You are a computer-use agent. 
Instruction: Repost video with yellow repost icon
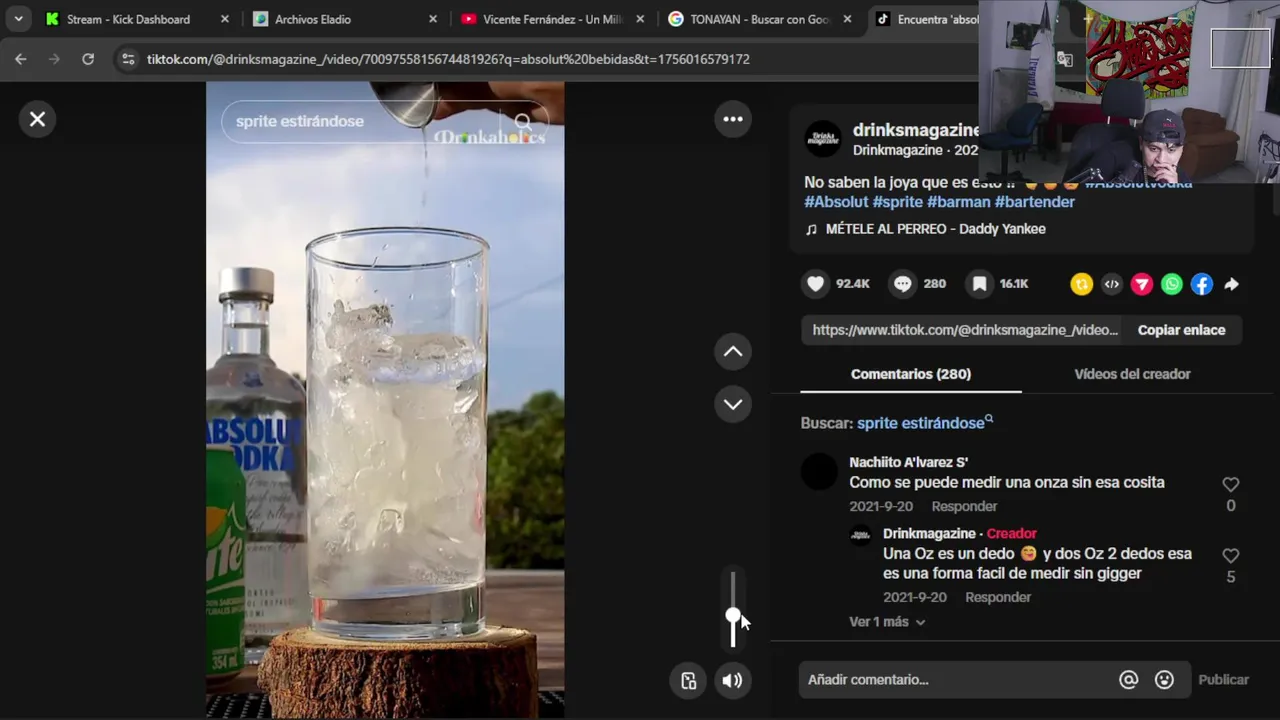(1081, 285)
